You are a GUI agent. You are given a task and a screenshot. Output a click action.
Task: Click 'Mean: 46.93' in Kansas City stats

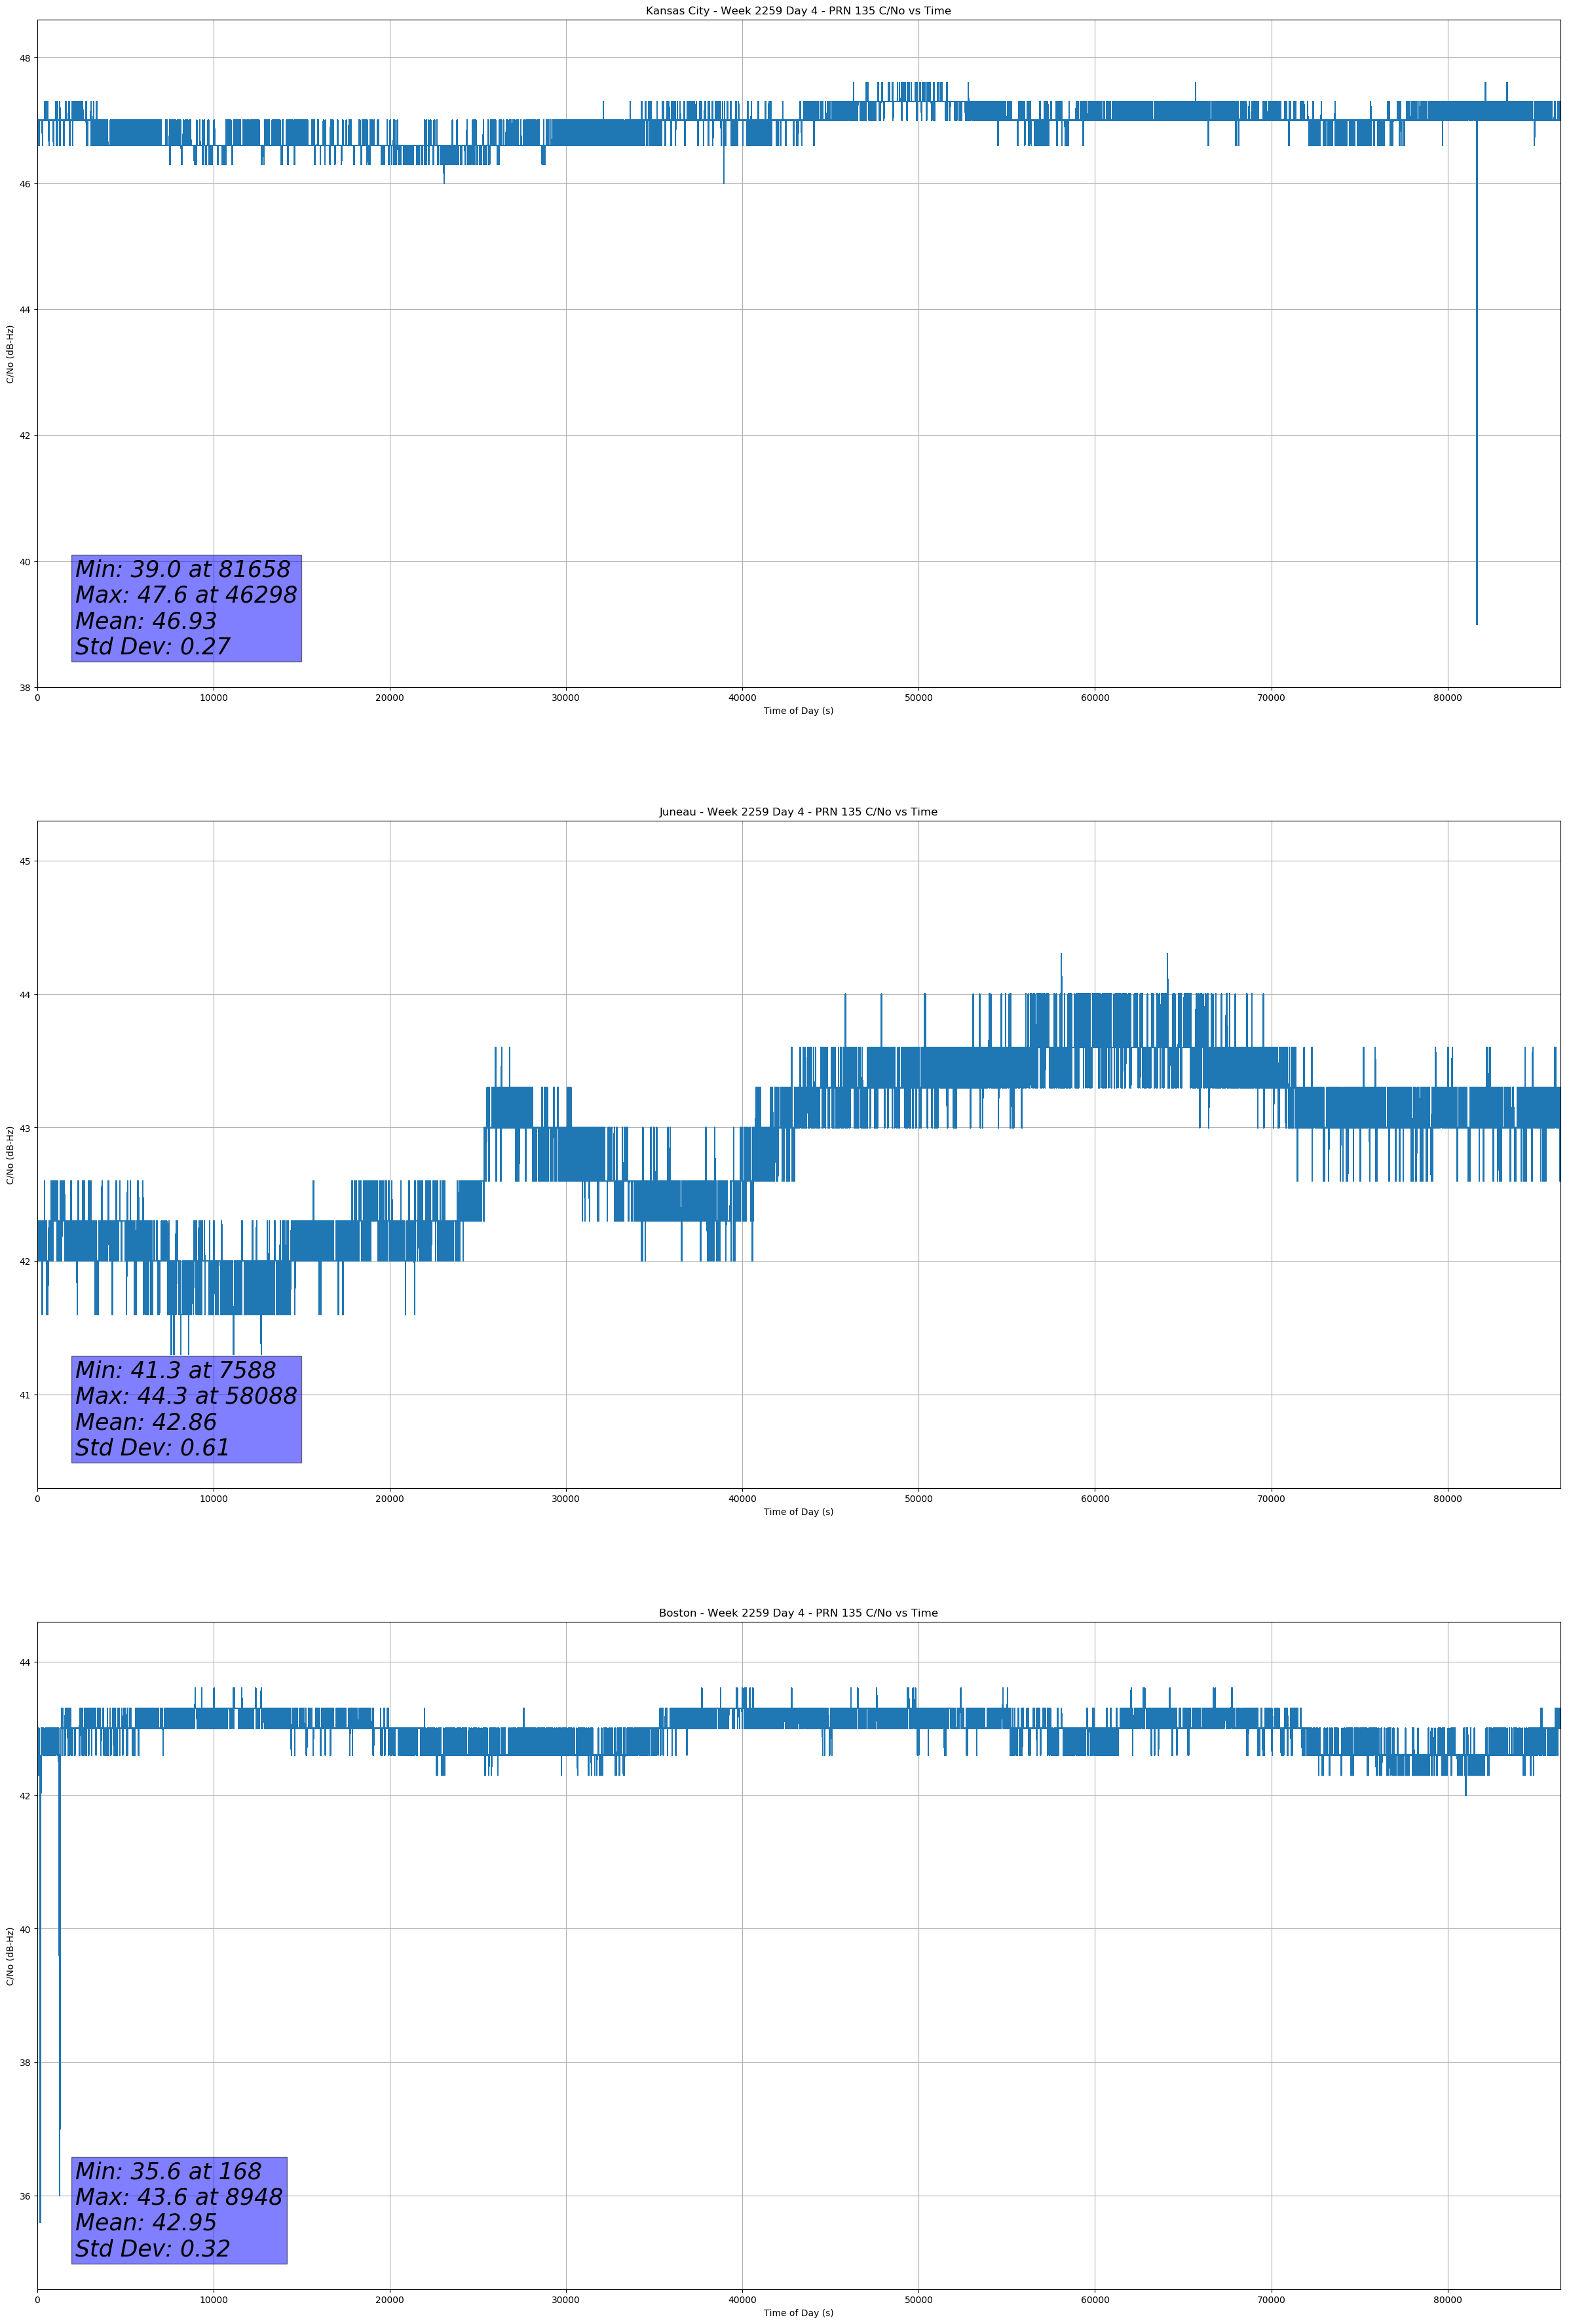click(x=146, y=621)
